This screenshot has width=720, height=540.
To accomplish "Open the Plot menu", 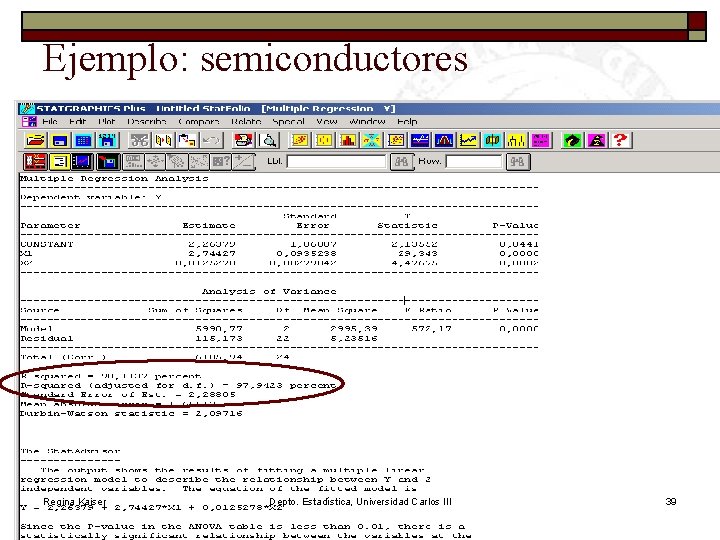I will click(106, 122).
